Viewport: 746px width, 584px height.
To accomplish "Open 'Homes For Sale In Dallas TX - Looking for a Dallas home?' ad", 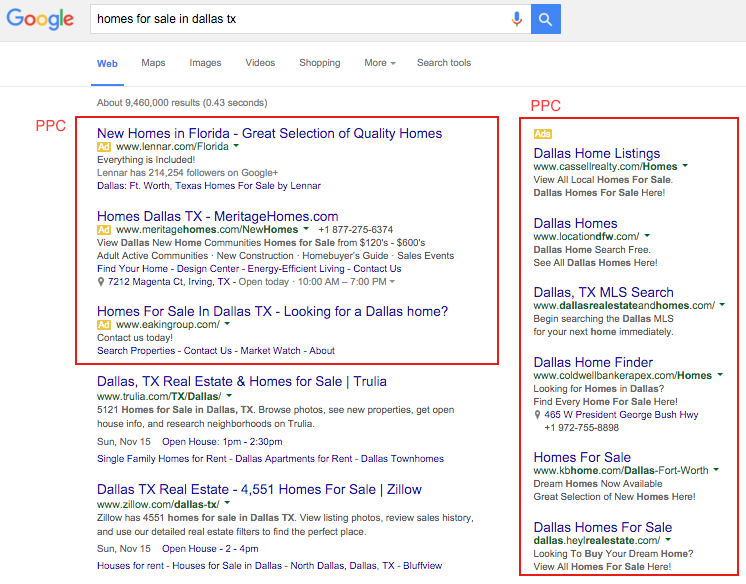I will coord(272,311).
